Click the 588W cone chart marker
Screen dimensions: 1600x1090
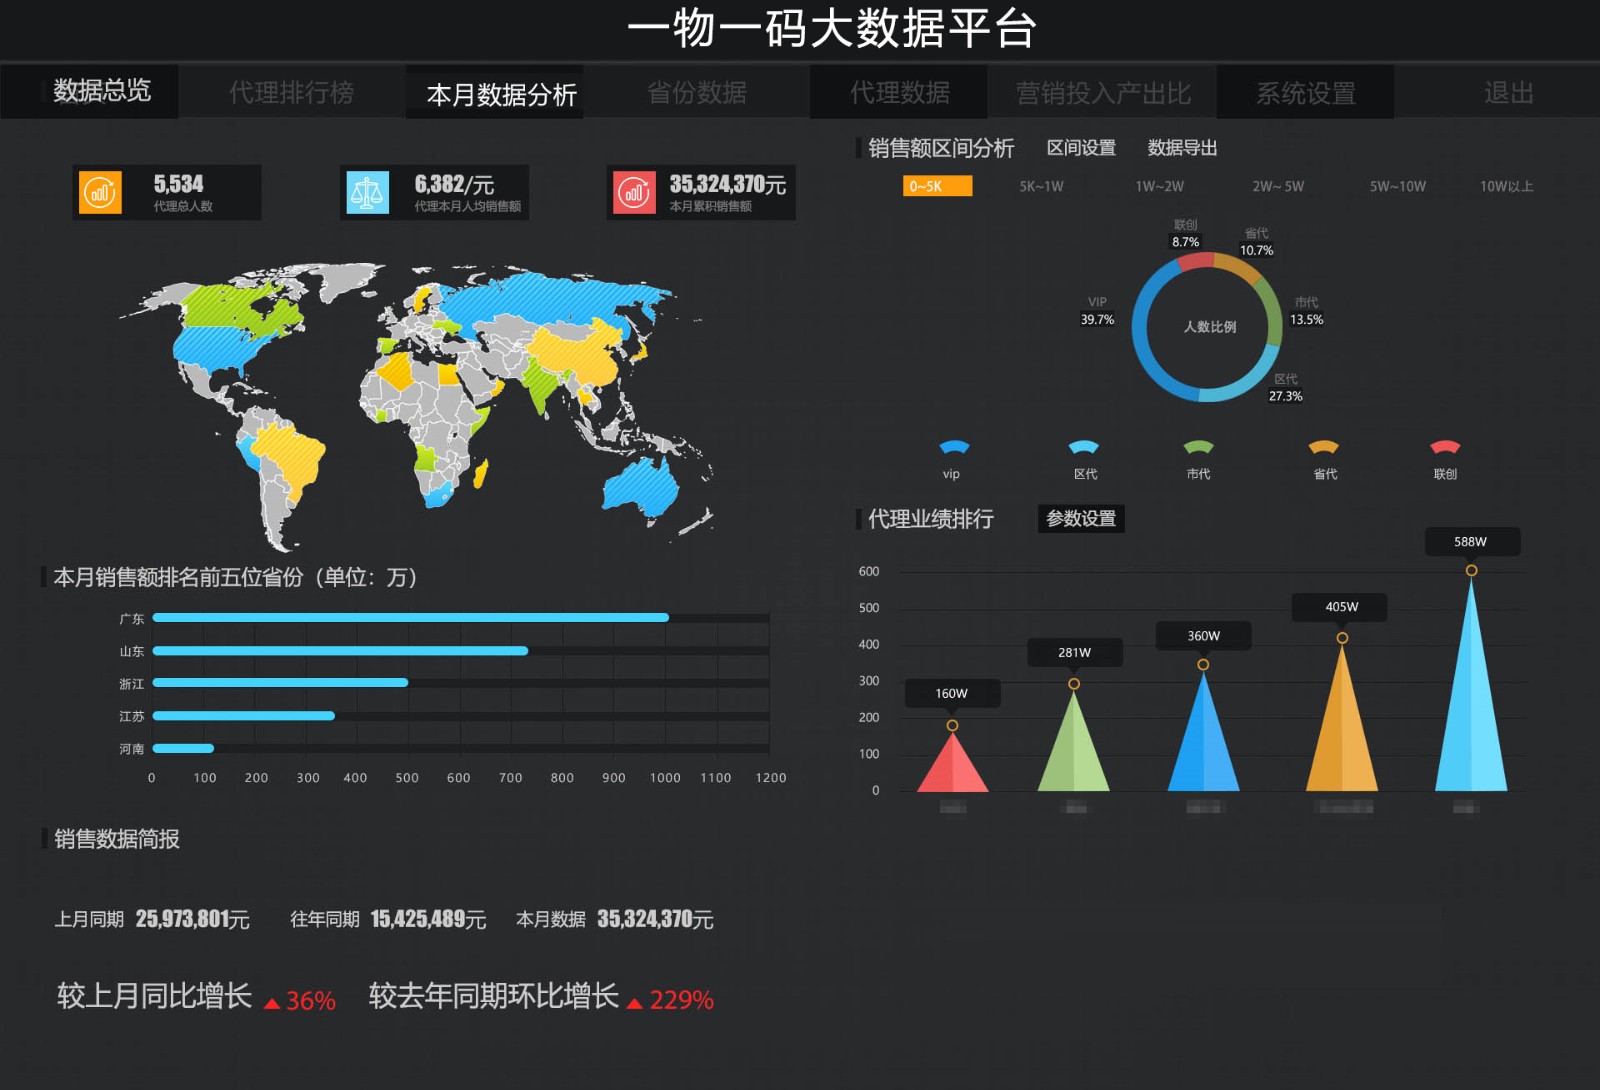(1471, 570)
